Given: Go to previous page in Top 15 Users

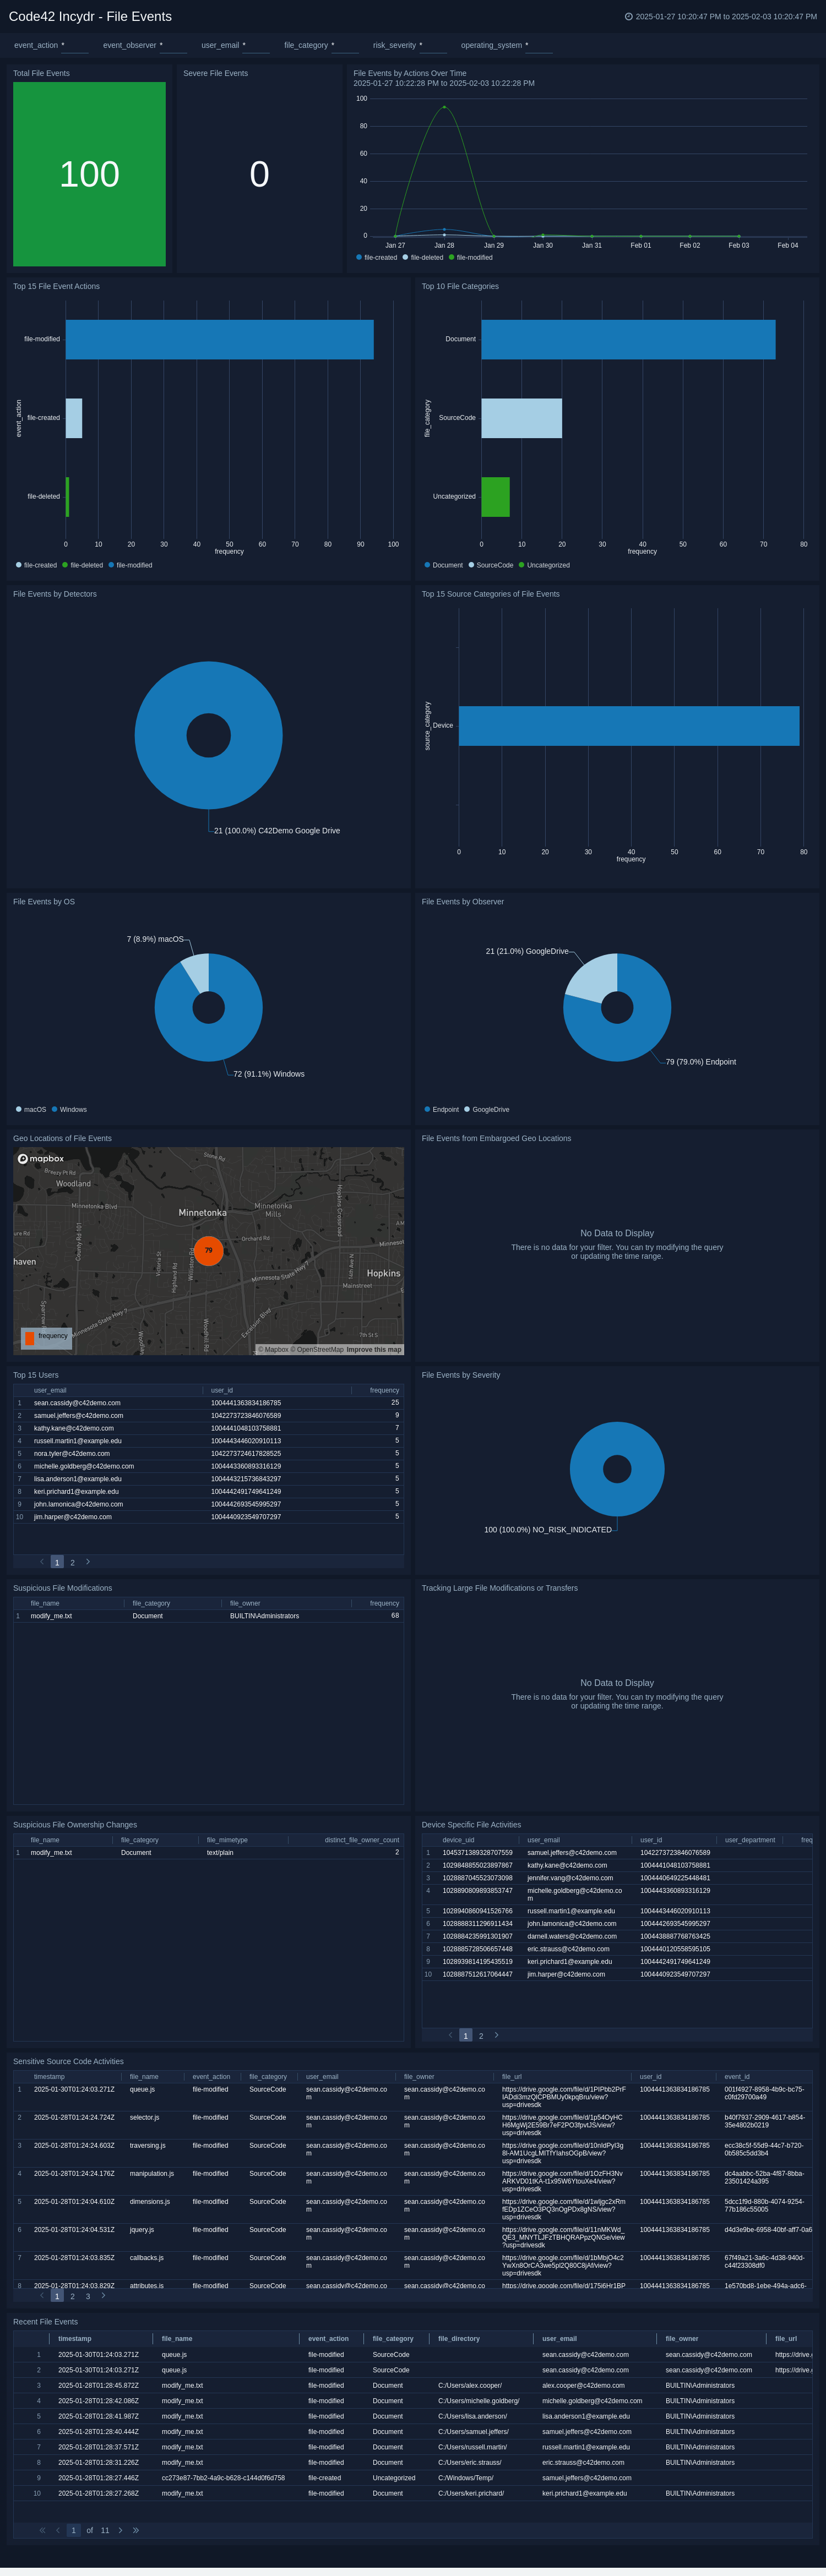Looking at the screenshot, I should coord(41,1561).
